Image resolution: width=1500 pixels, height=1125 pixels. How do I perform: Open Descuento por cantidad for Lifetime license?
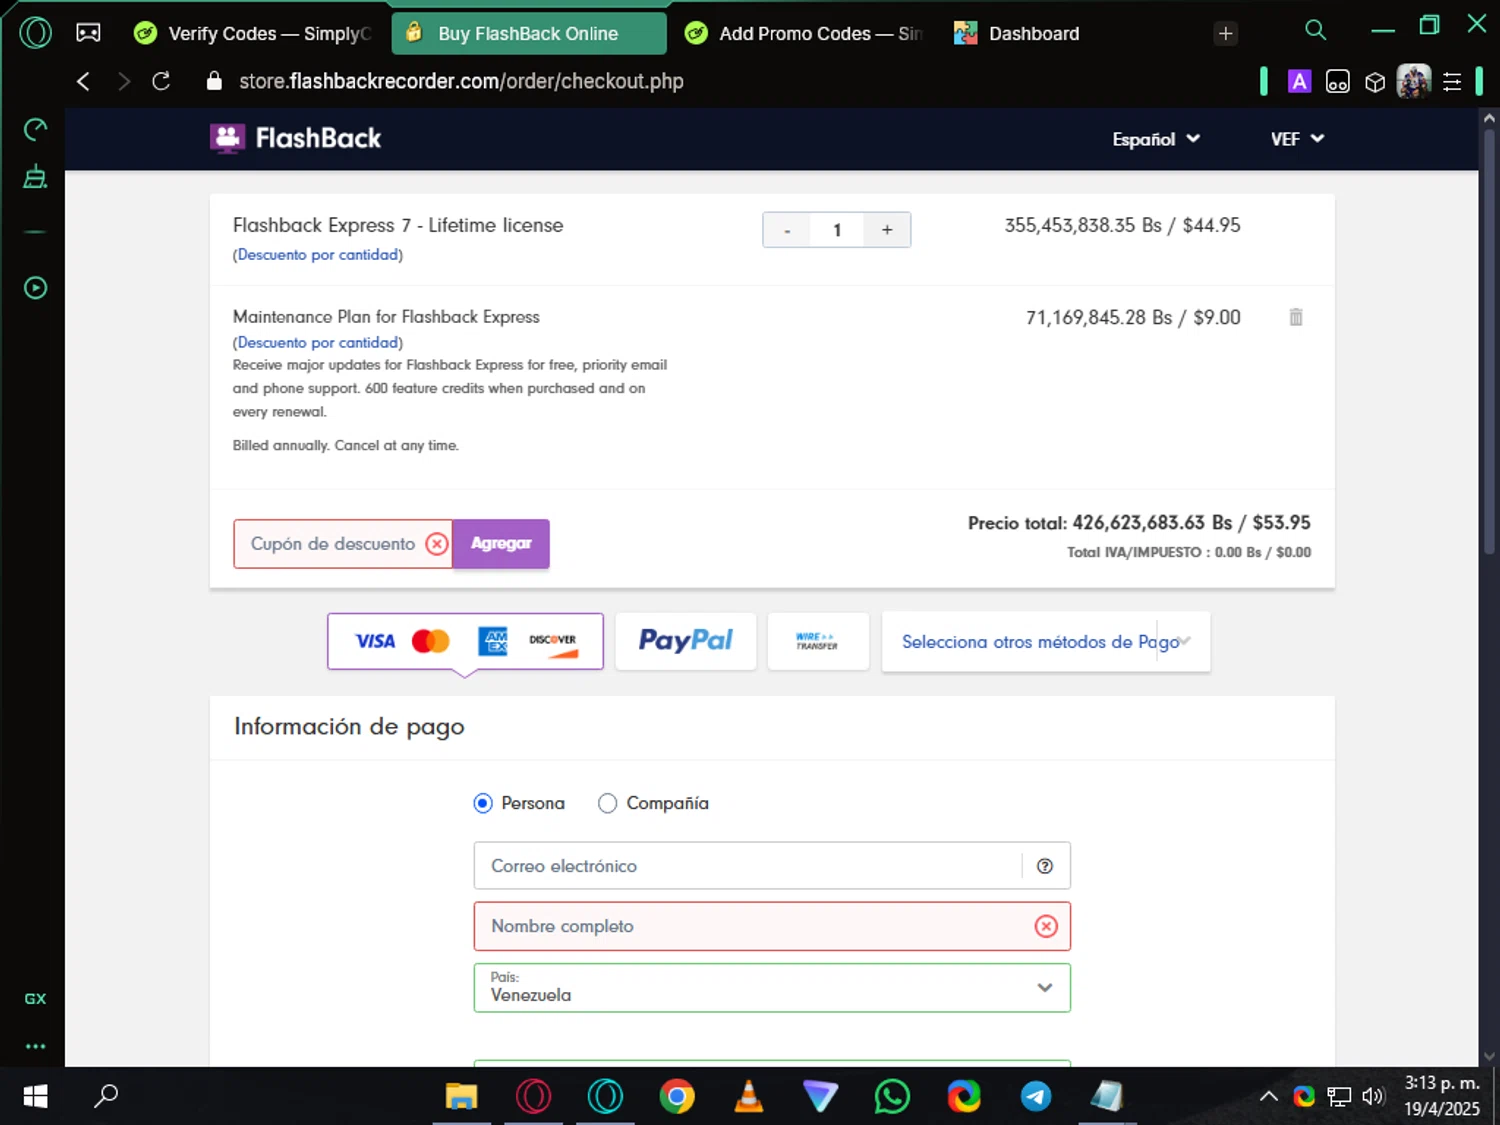318,254
